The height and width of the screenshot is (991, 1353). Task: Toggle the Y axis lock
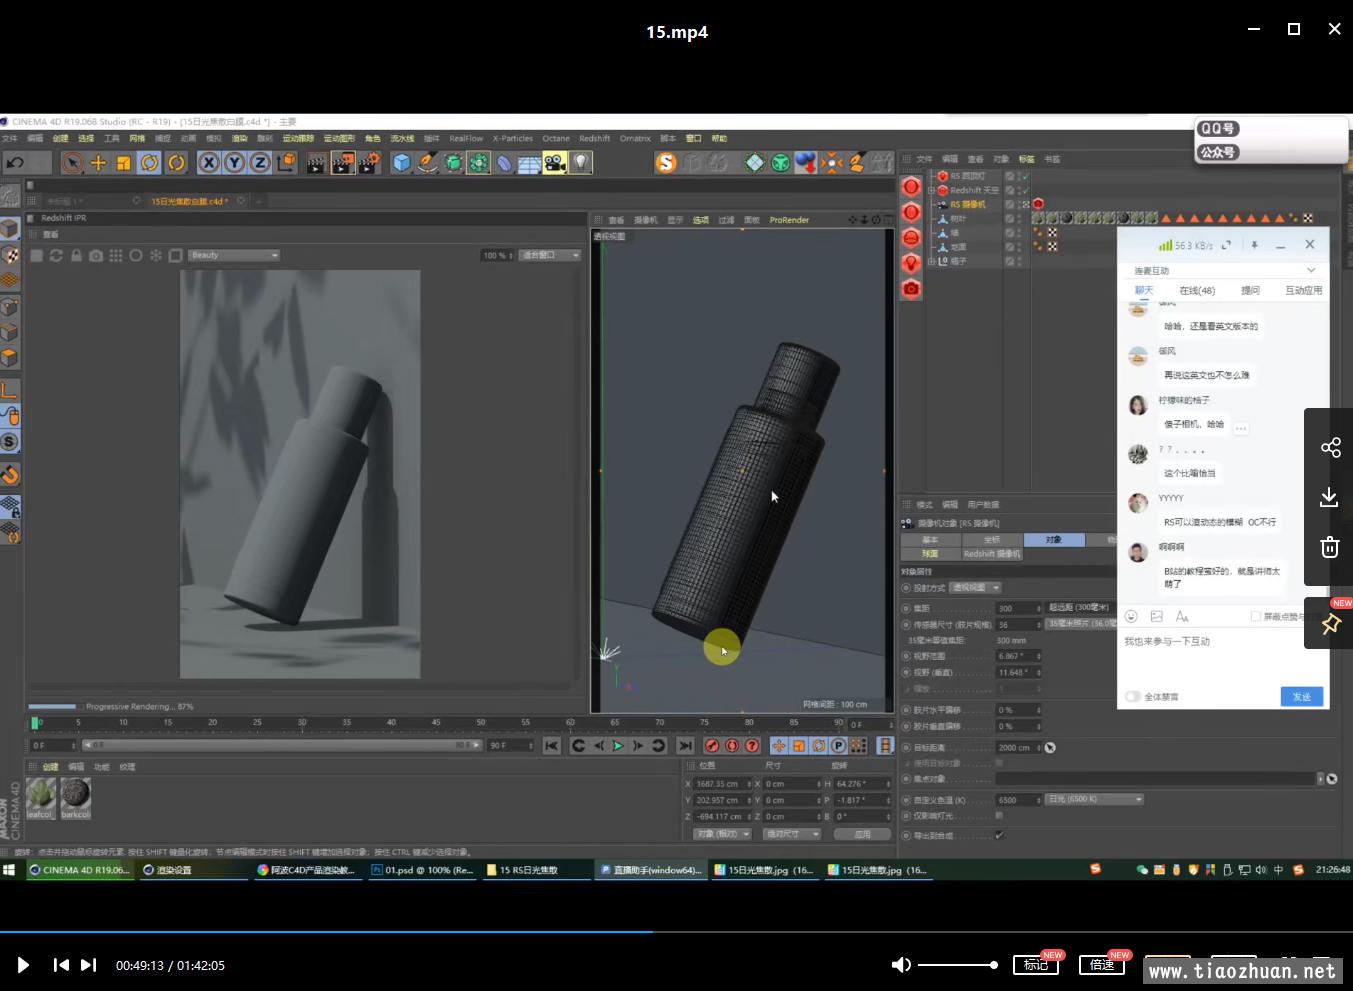pos(234,162)
